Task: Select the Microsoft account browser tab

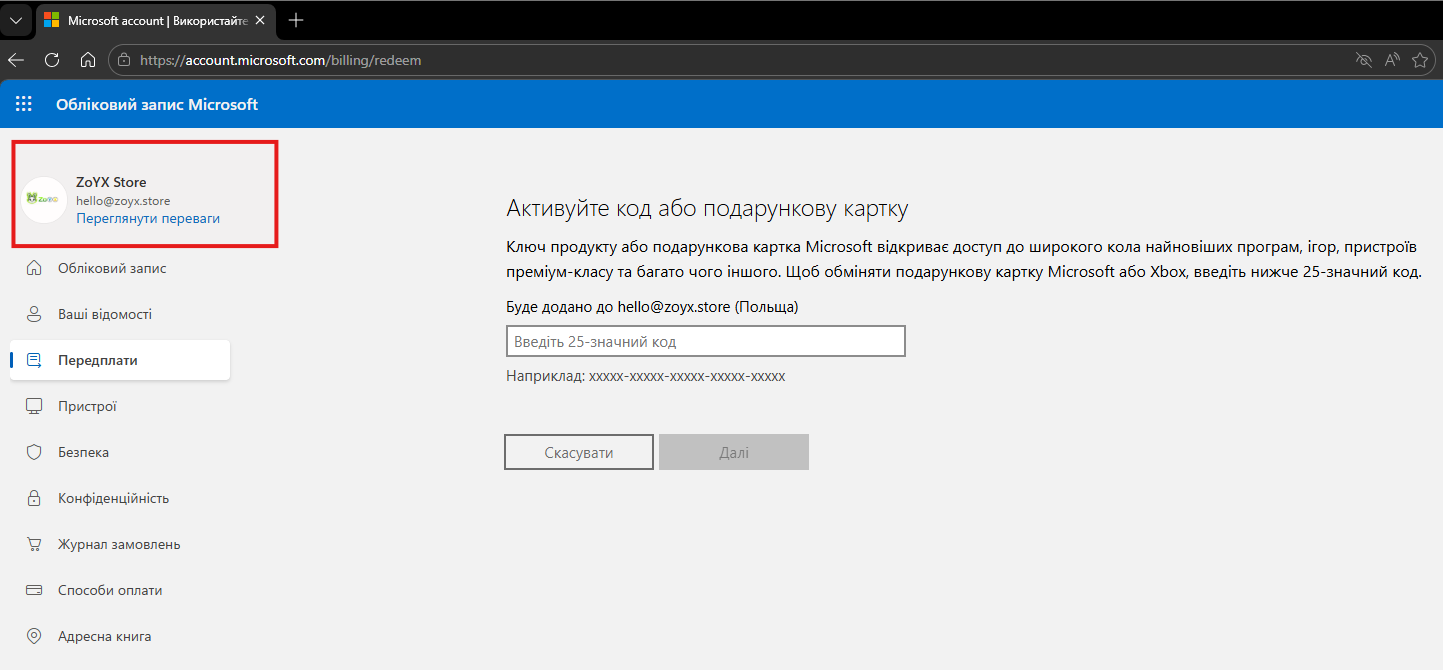Action: (x=156, y=20)
